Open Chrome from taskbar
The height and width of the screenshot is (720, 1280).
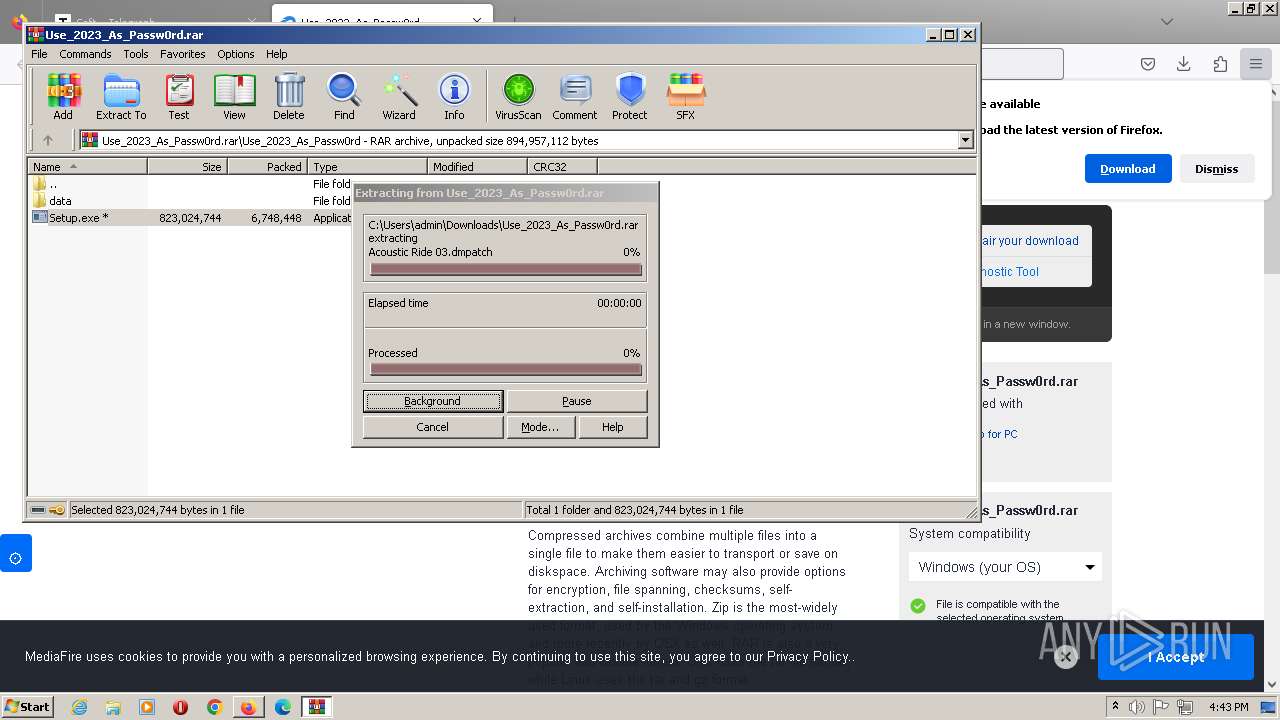(x=214, y=707)
